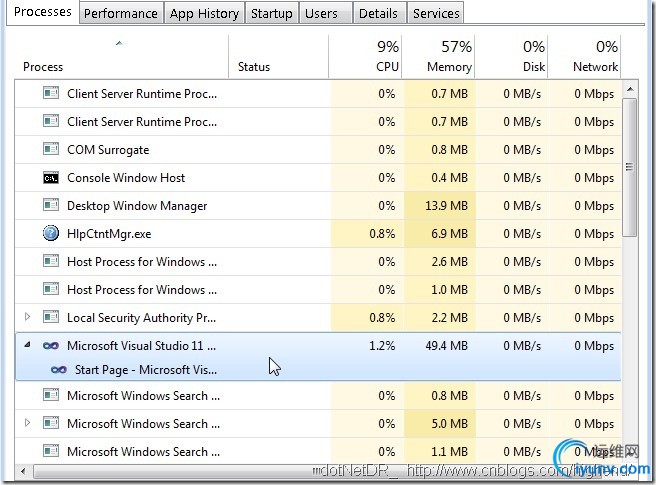Click the first Client Server Runtime icon
The height and width of the screenshot is (485, 656).
pyautogui.click(x=51, y=94)
